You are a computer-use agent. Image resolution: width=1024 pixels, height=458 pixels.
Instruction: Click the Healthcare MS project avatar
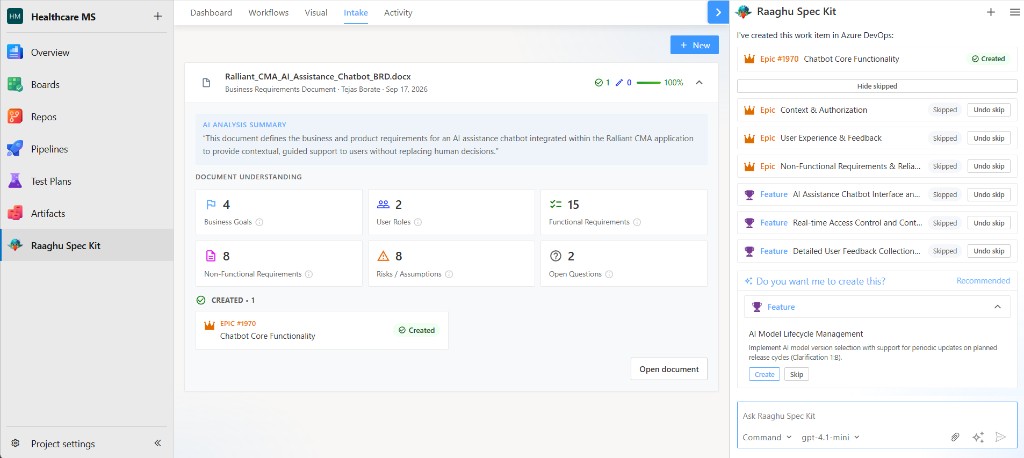(15, 16)
